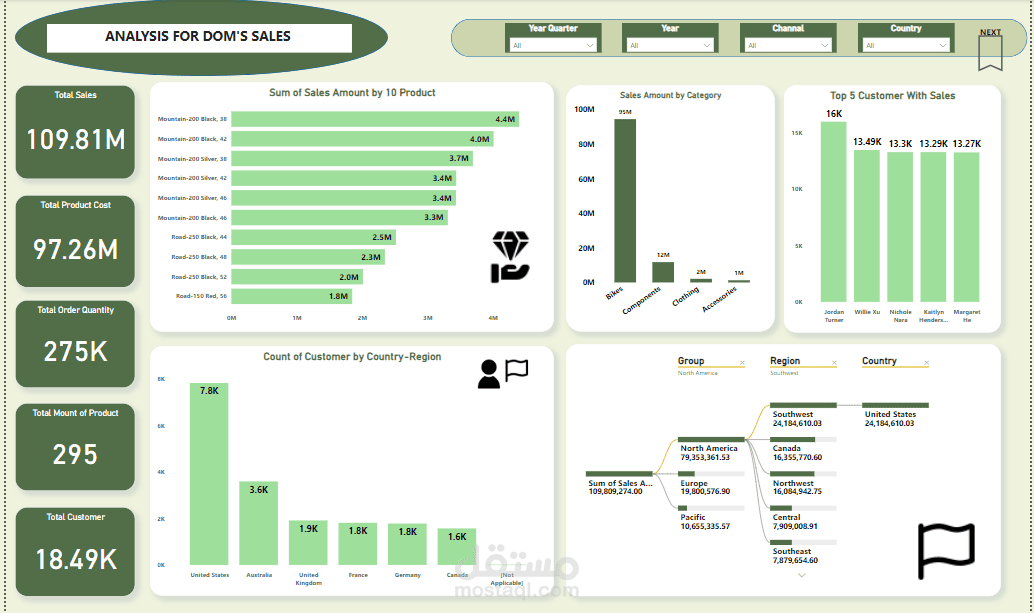Remove the Country level with its X
This screenshot has height=613, width=1034.
[927, 363]
